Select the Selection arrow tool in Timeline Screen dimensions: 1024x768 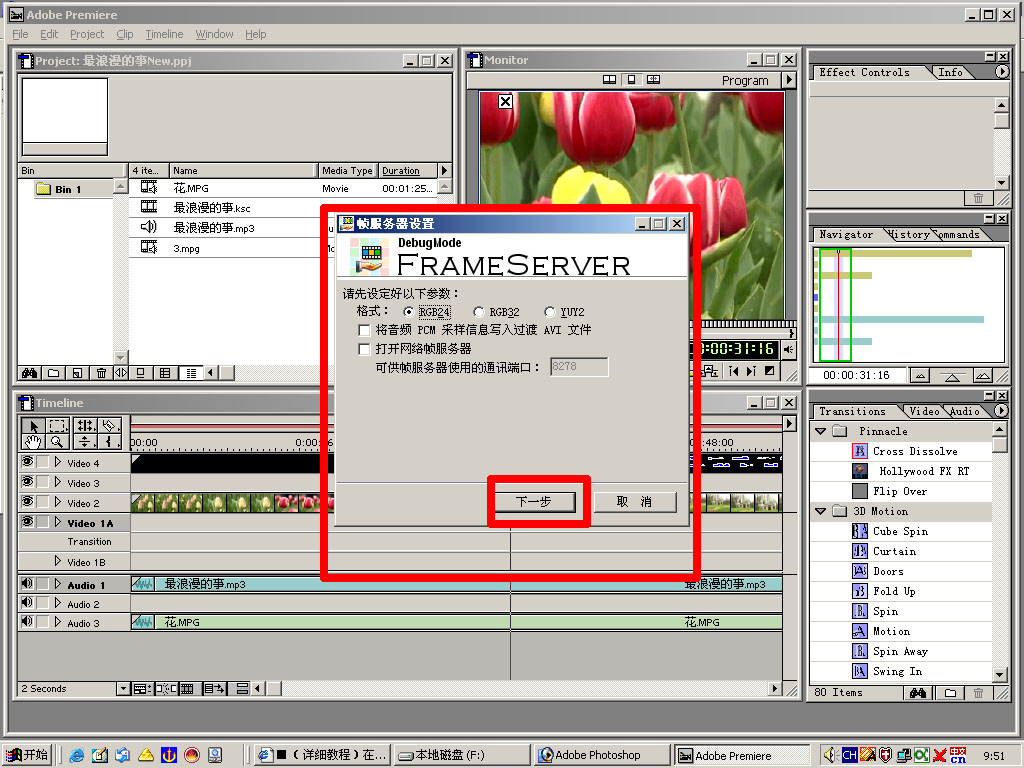tap(33, 426)
